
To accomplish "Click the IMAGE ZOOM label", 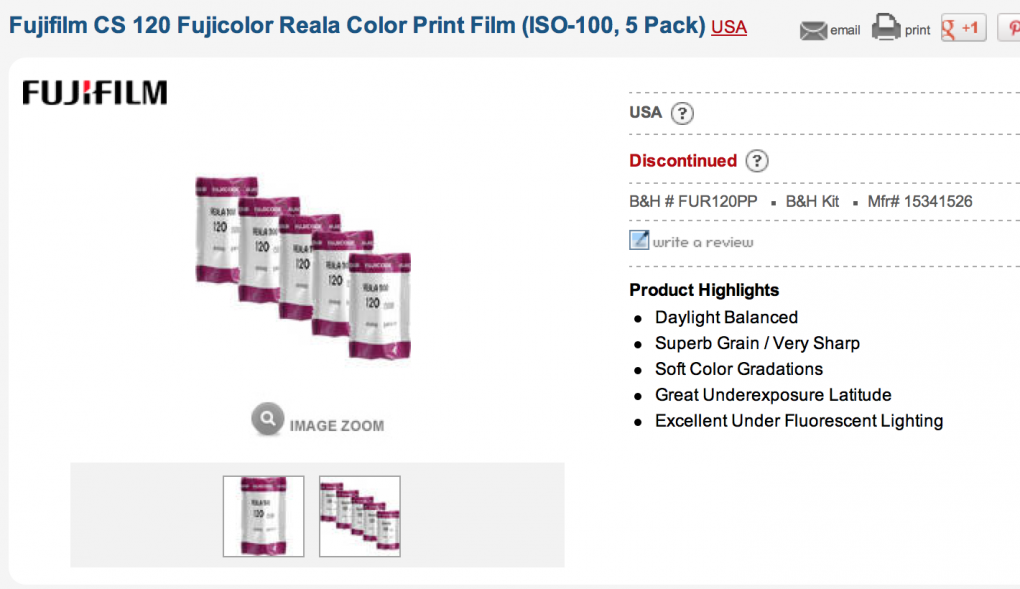I will click(336, 426).
